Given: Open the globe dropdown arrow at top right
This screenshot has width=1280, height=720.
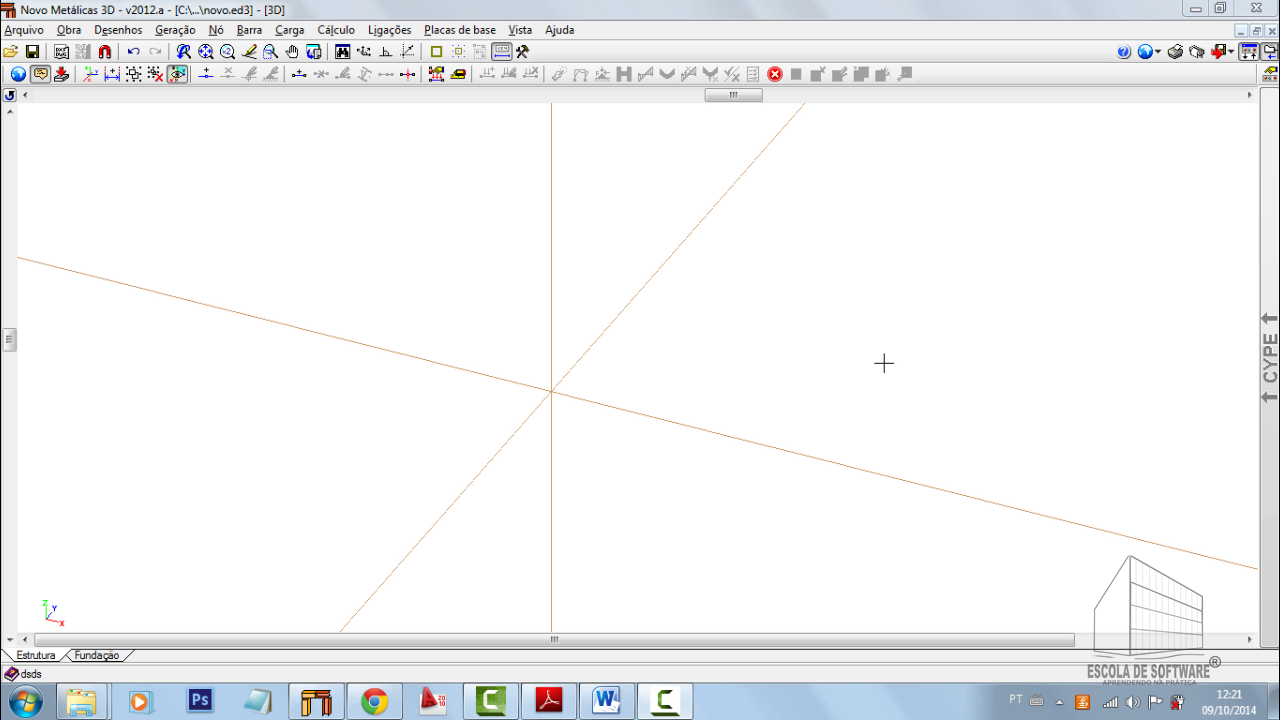Looking at the screenshot, I should pyautogui.click(x=1158, y=52).
